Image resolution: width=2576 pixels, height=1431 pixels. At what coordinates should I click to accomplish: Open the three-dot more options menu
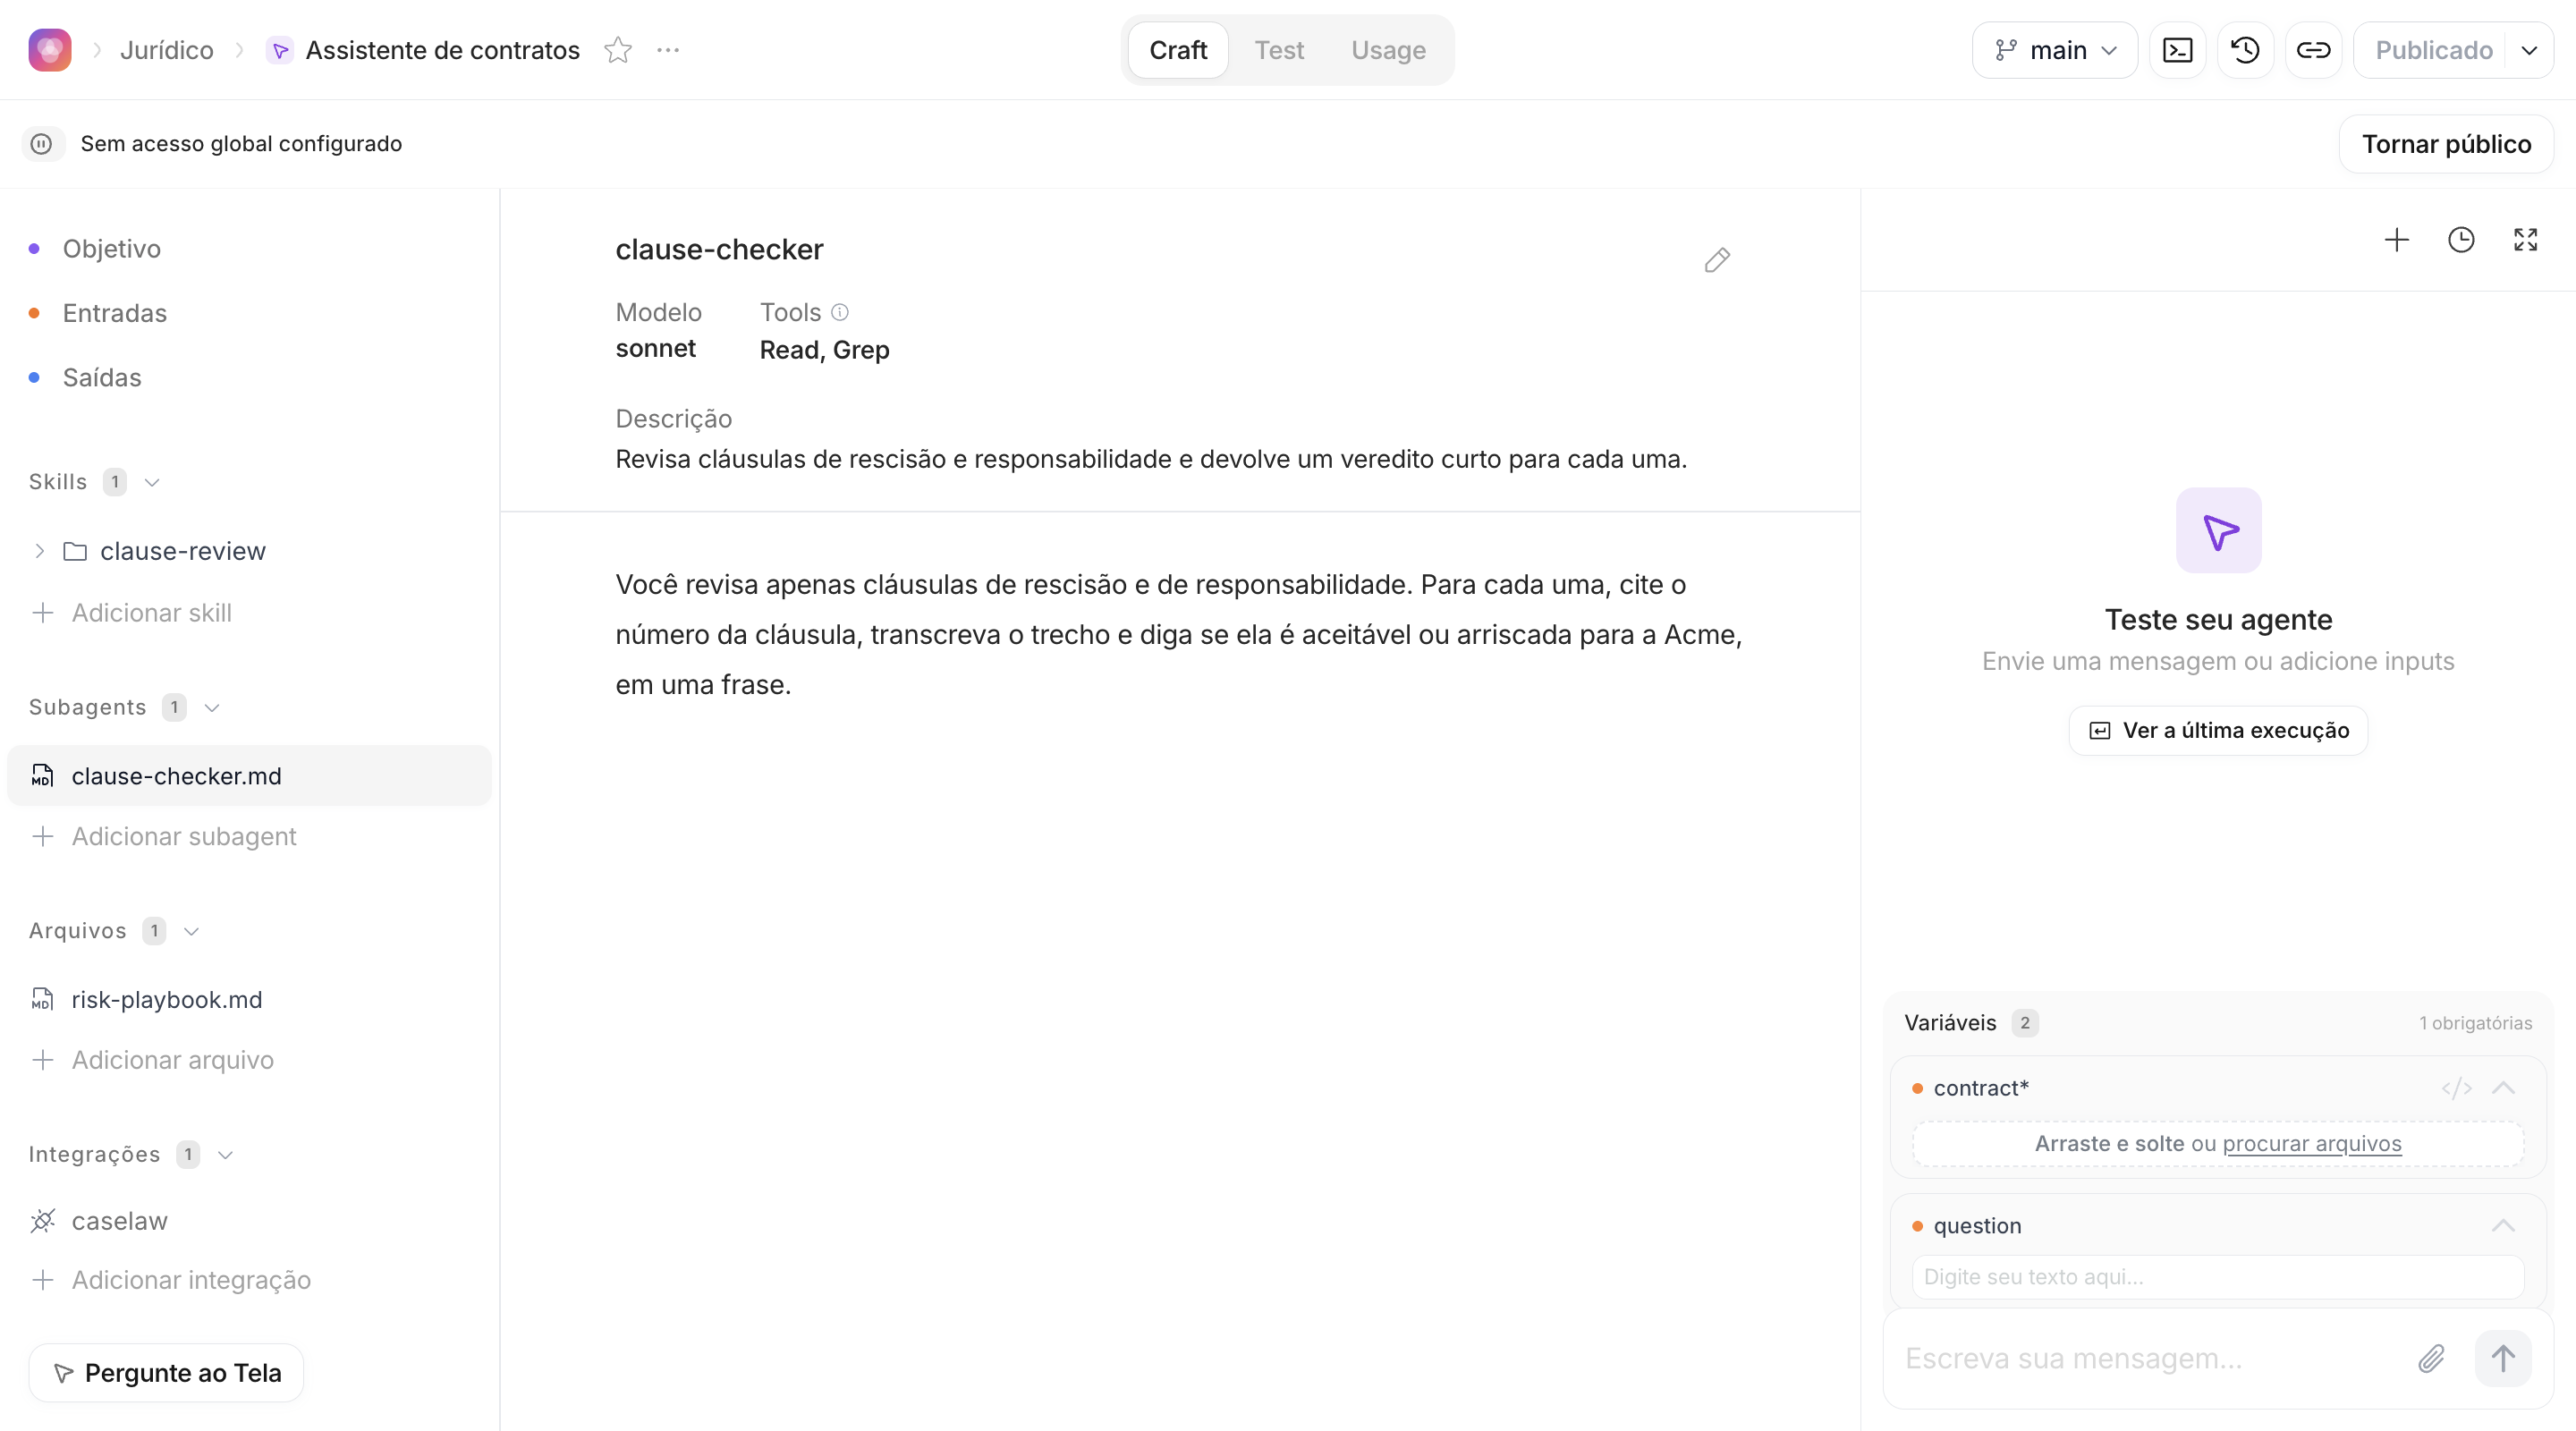668,50
